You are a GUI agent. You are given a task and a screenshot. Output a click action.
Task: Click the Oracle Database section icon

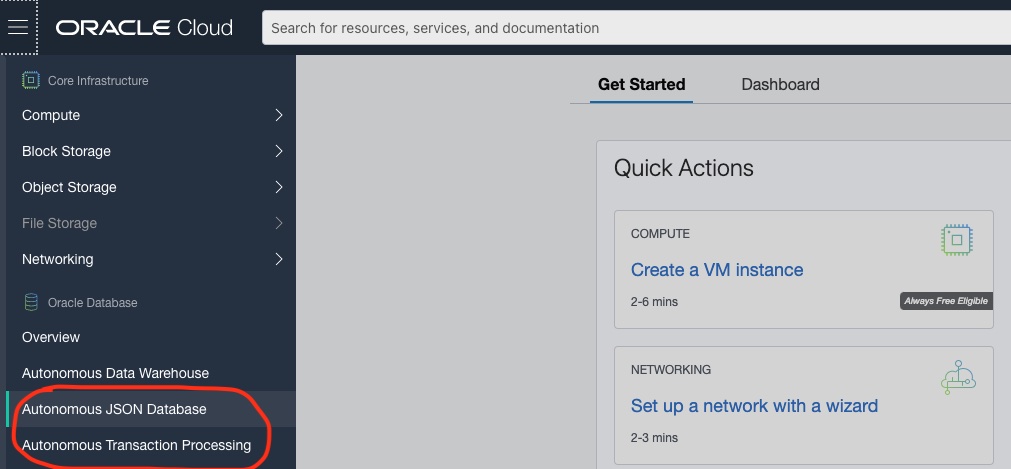point(31,302)
